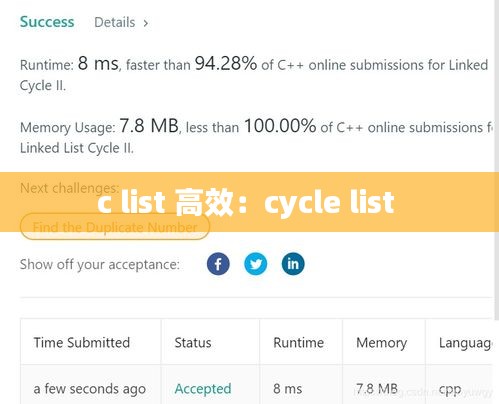Click the Time Submitted column header
This screenshot has width=499, height=404.
(82, 343)
